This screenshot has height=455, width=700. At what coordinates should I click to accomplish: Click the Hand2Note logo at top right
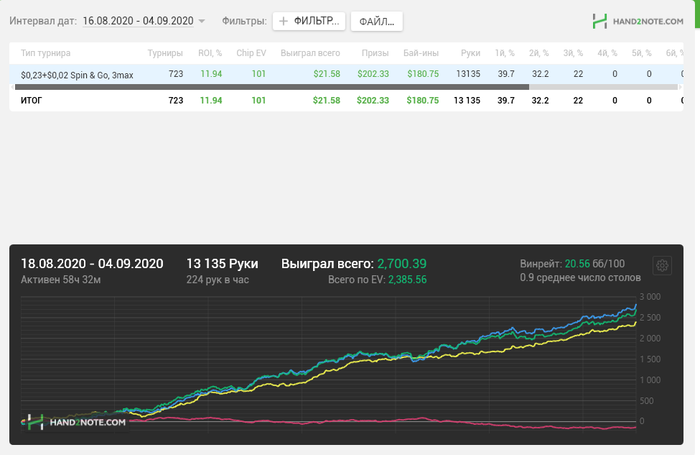tap(638, 21)
